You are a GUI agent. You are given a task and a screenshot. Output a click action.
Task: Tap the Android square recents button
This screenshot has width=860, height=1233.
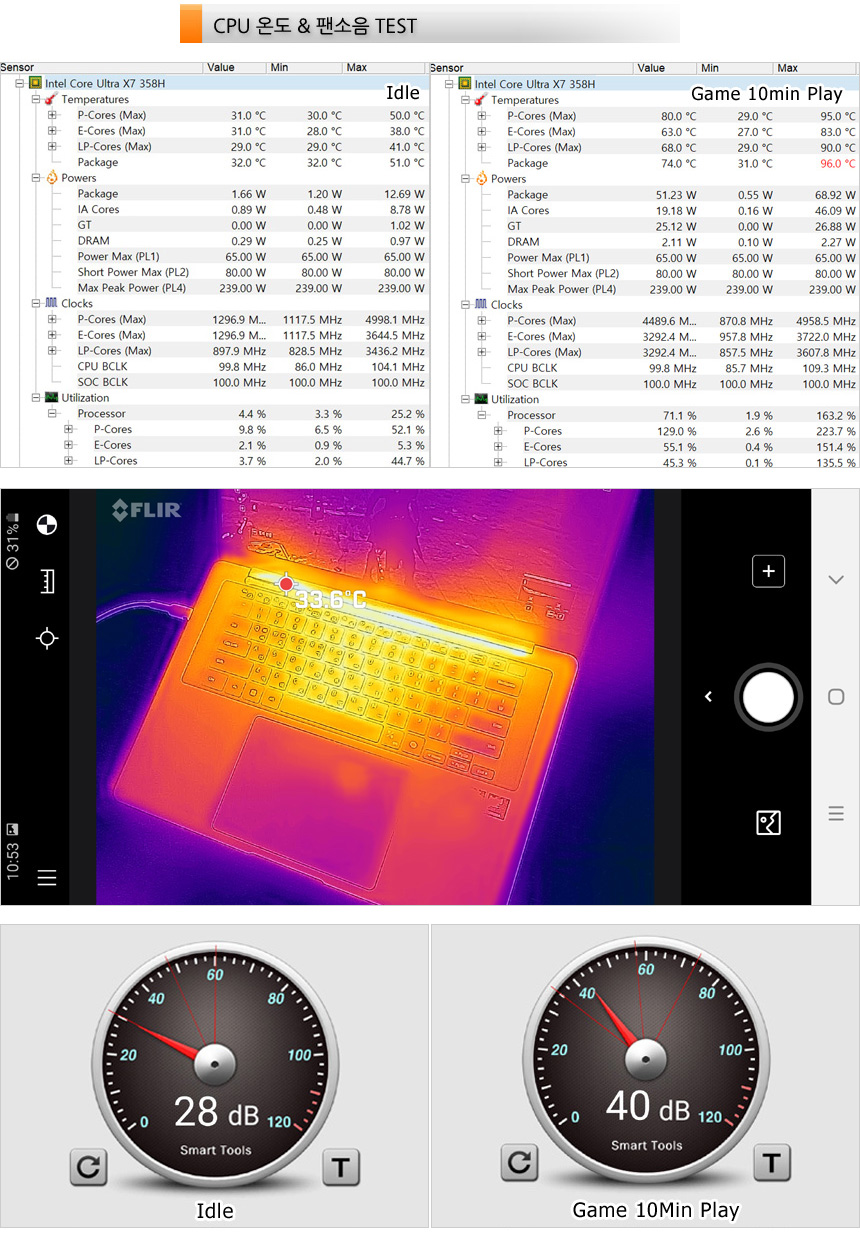click(x=836, y=697)
